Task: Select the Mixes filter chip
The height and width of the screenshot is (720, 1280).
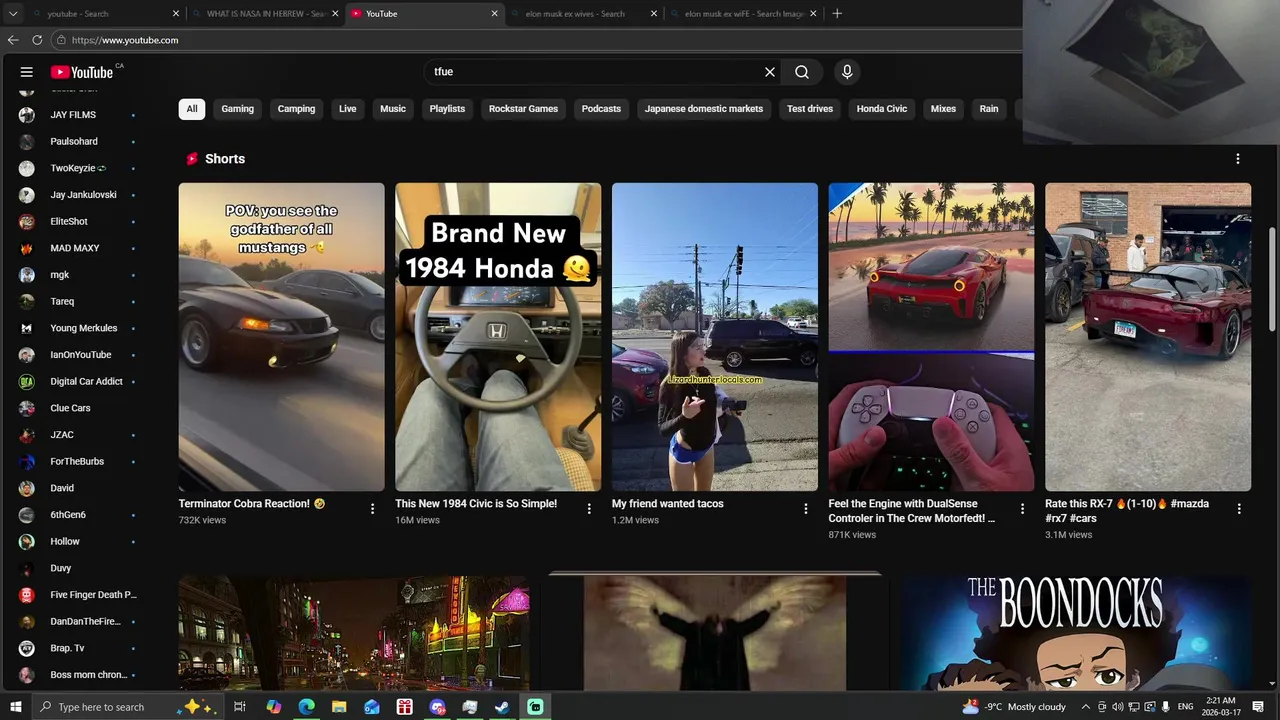Action: (x=943, y=109)
